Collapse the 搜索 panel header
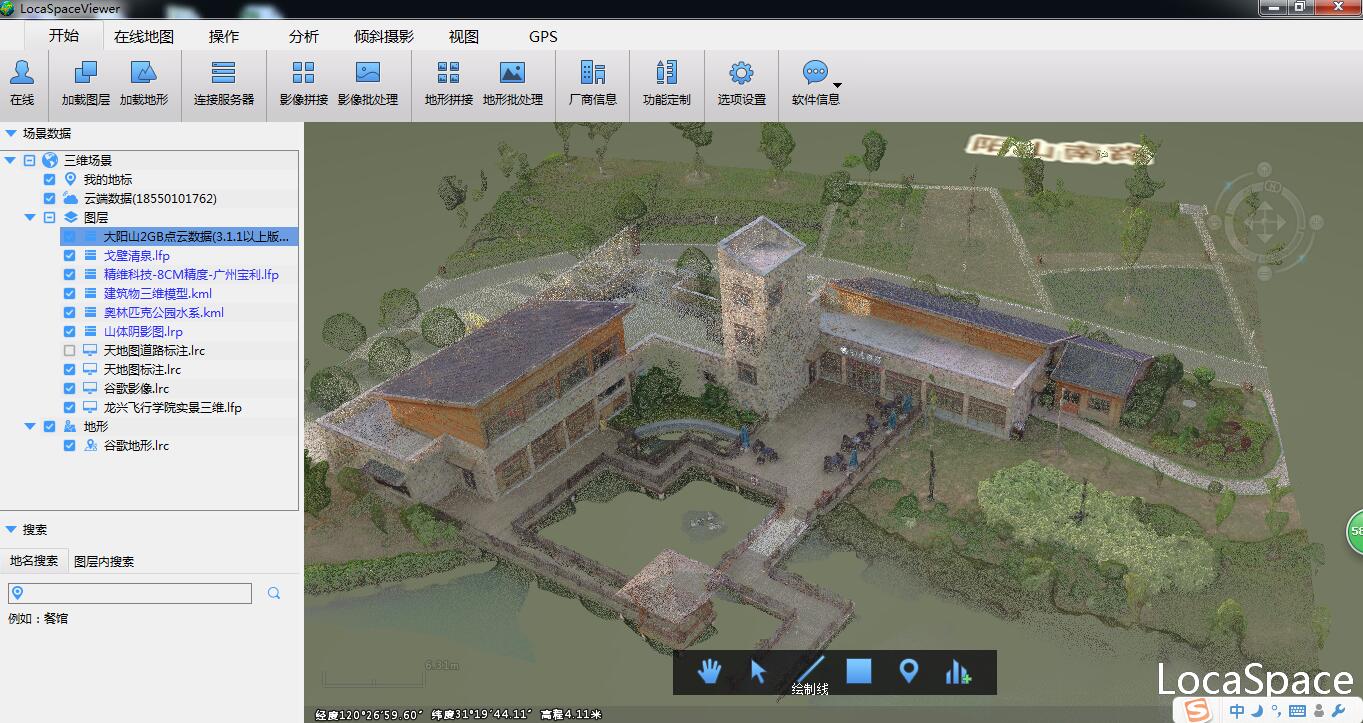Image resolution: width=1363 pixels, height=723 pixels. 11,529
